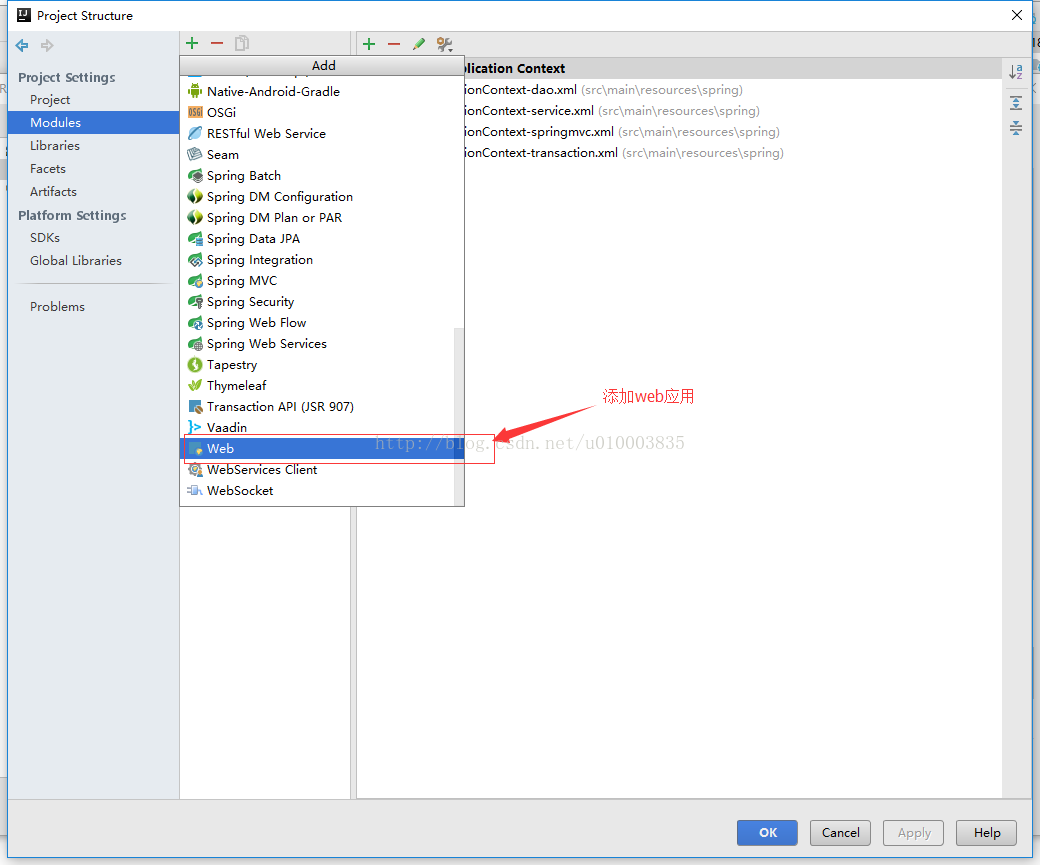1040x865 pixels.
Task: Click the sort alphabetically icon
Action: (1015, 72)
